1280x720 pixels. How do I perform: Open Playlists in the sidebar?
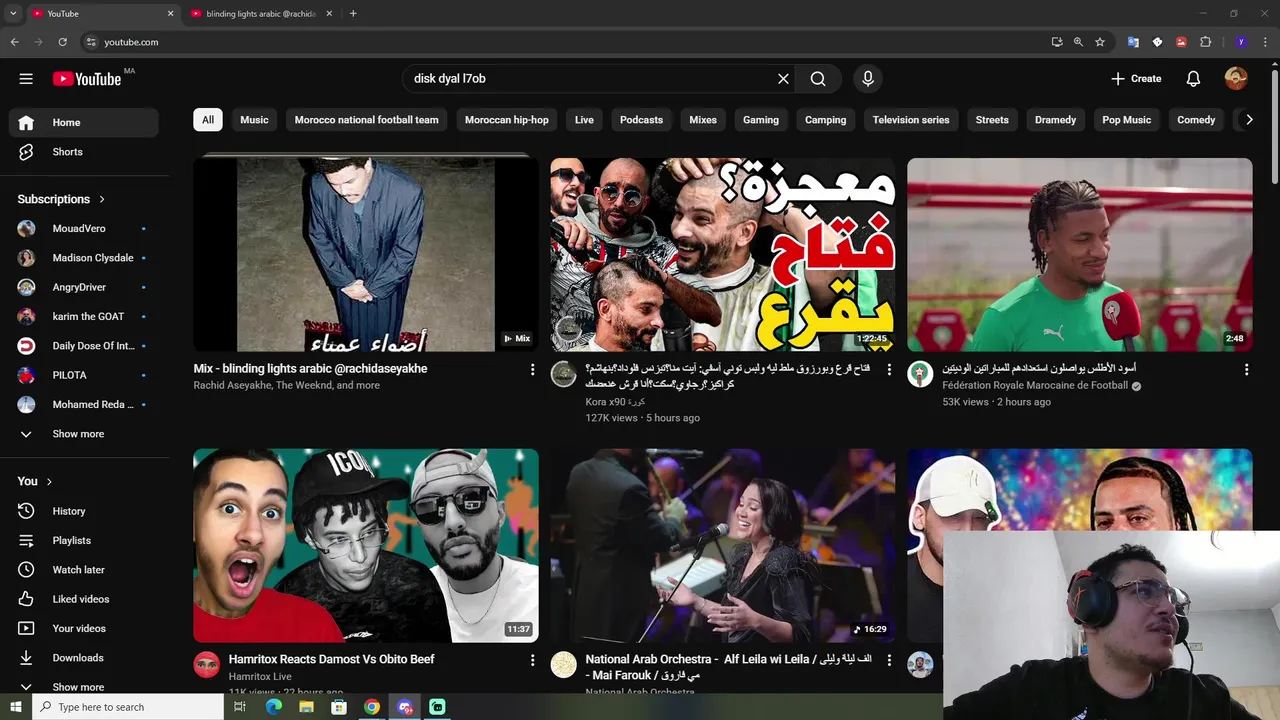tap(84, 540)
